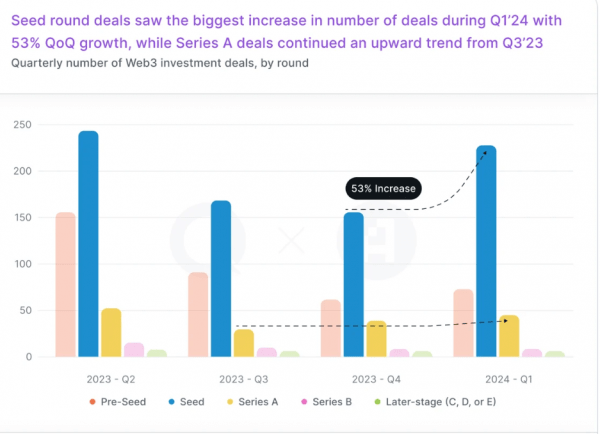Screen dimensions: 600x434
Task: Toggle the Pre-Seed legend series
Action: pyautogui.click(x=117, y=402)
